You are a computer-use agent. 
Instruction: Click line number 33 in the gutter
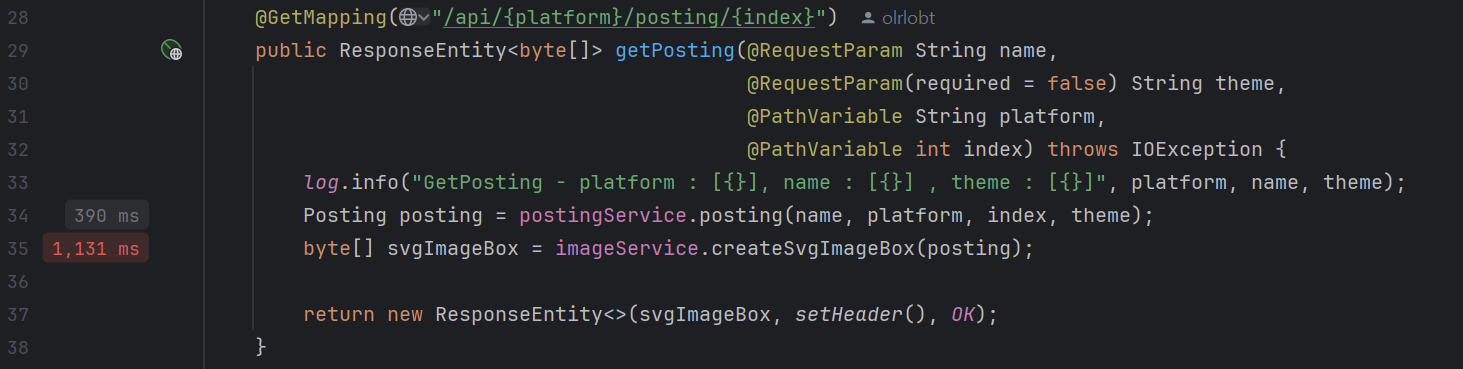click(x=18, y=183)
